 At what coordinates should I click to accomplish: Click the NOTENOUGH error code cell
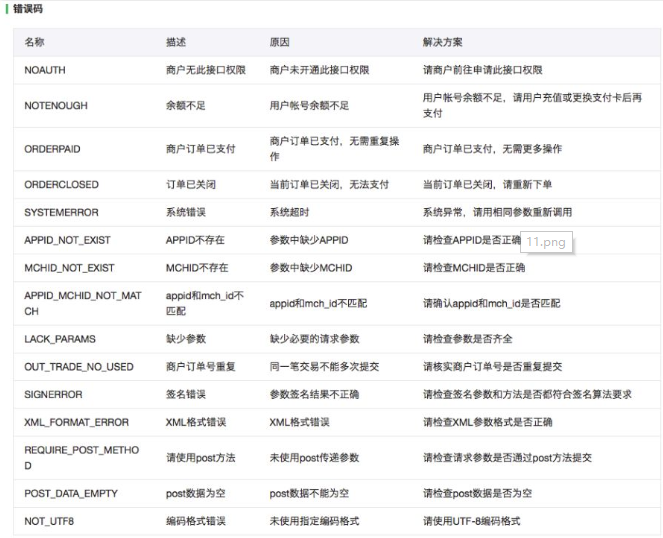56,106
